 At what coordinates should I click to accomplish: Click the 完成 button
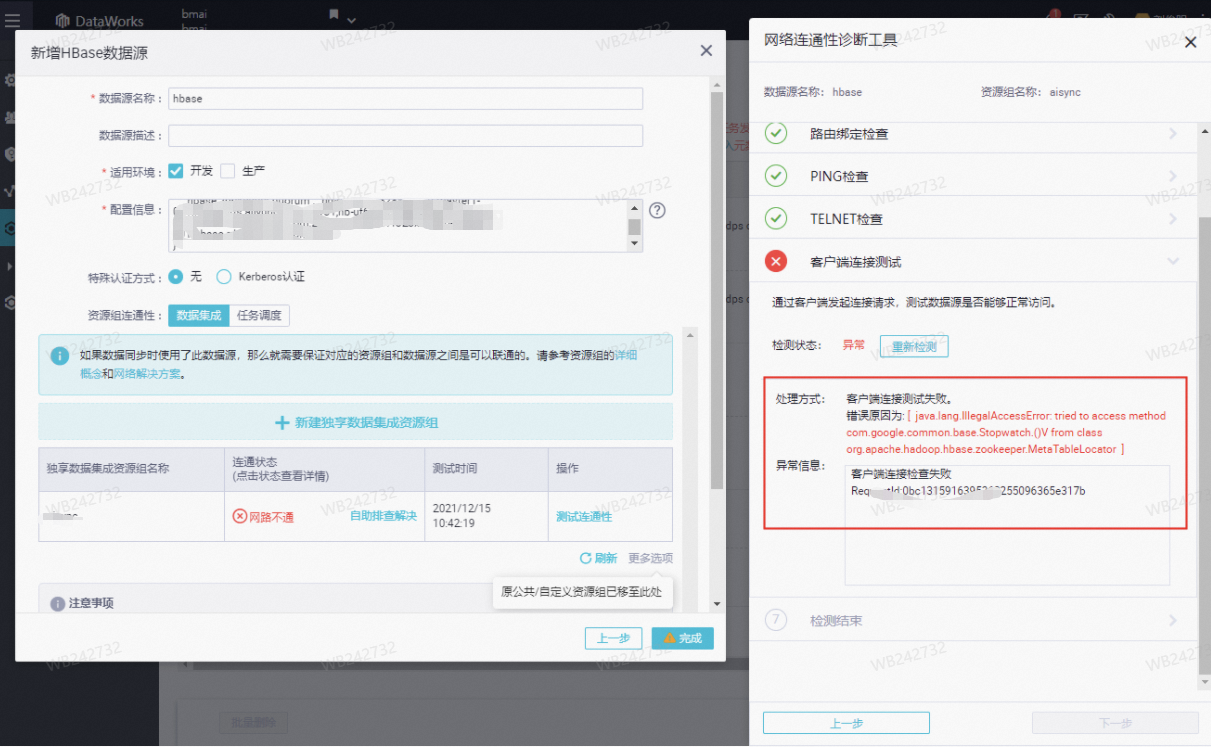pyautogui.click(x=682, y=638)
